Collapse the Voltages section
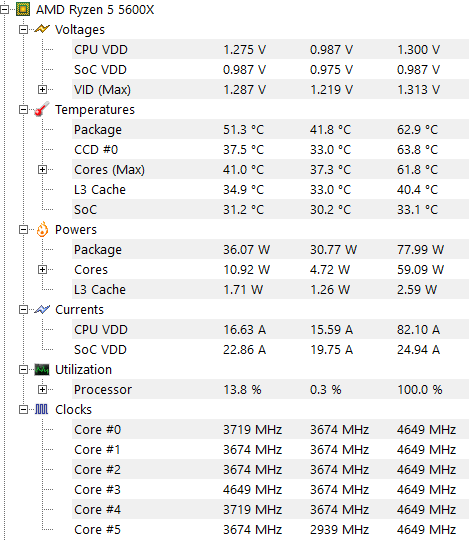This screenshot has height=541, width=469. (23, 30)
